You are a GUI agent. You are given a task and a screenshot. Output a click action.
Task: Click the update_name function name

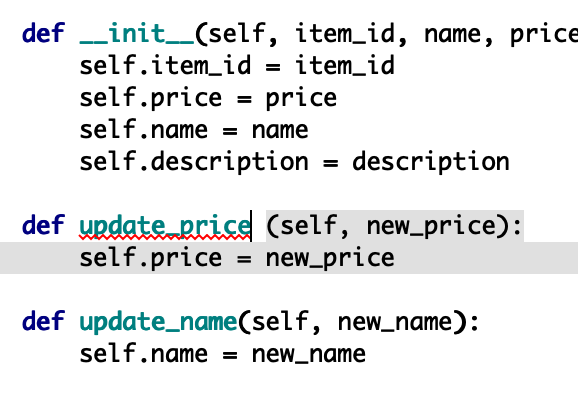(158, 321)
